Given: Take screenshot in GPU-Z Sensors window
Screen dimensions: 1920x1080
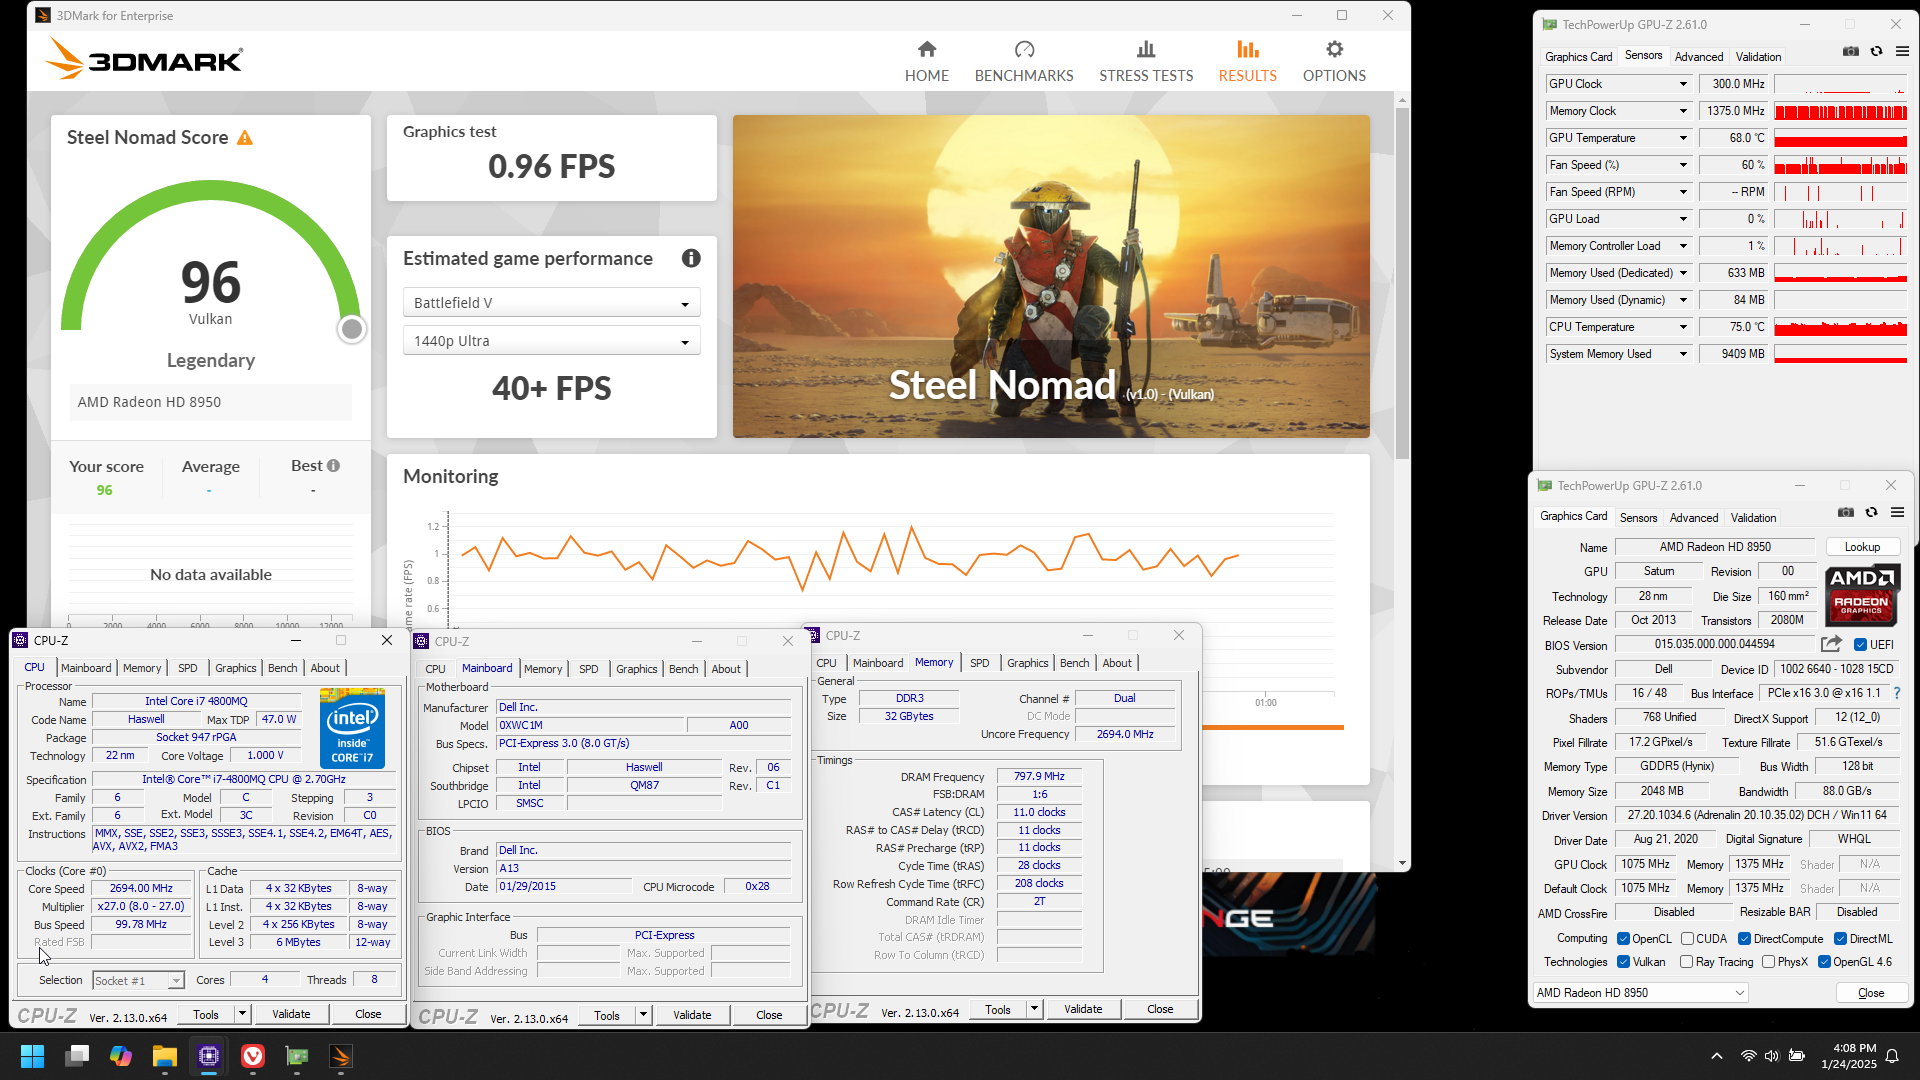Looking at the screenshot, I should [1851, 52].
